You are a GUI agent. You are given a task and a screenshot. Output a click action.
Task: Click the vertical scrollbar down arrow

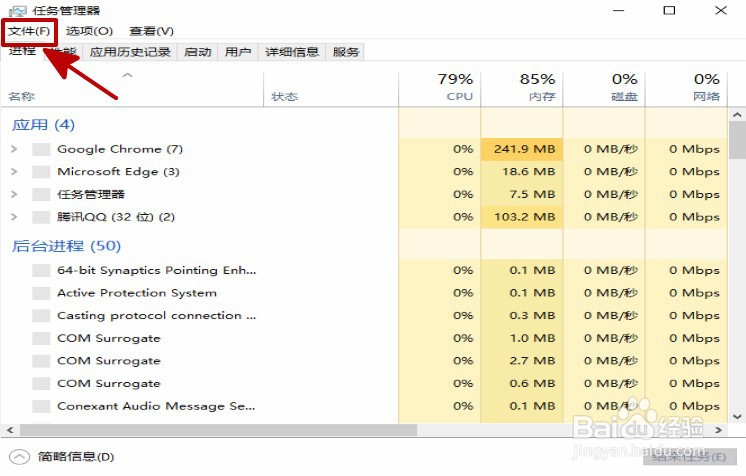pos(737,416)
